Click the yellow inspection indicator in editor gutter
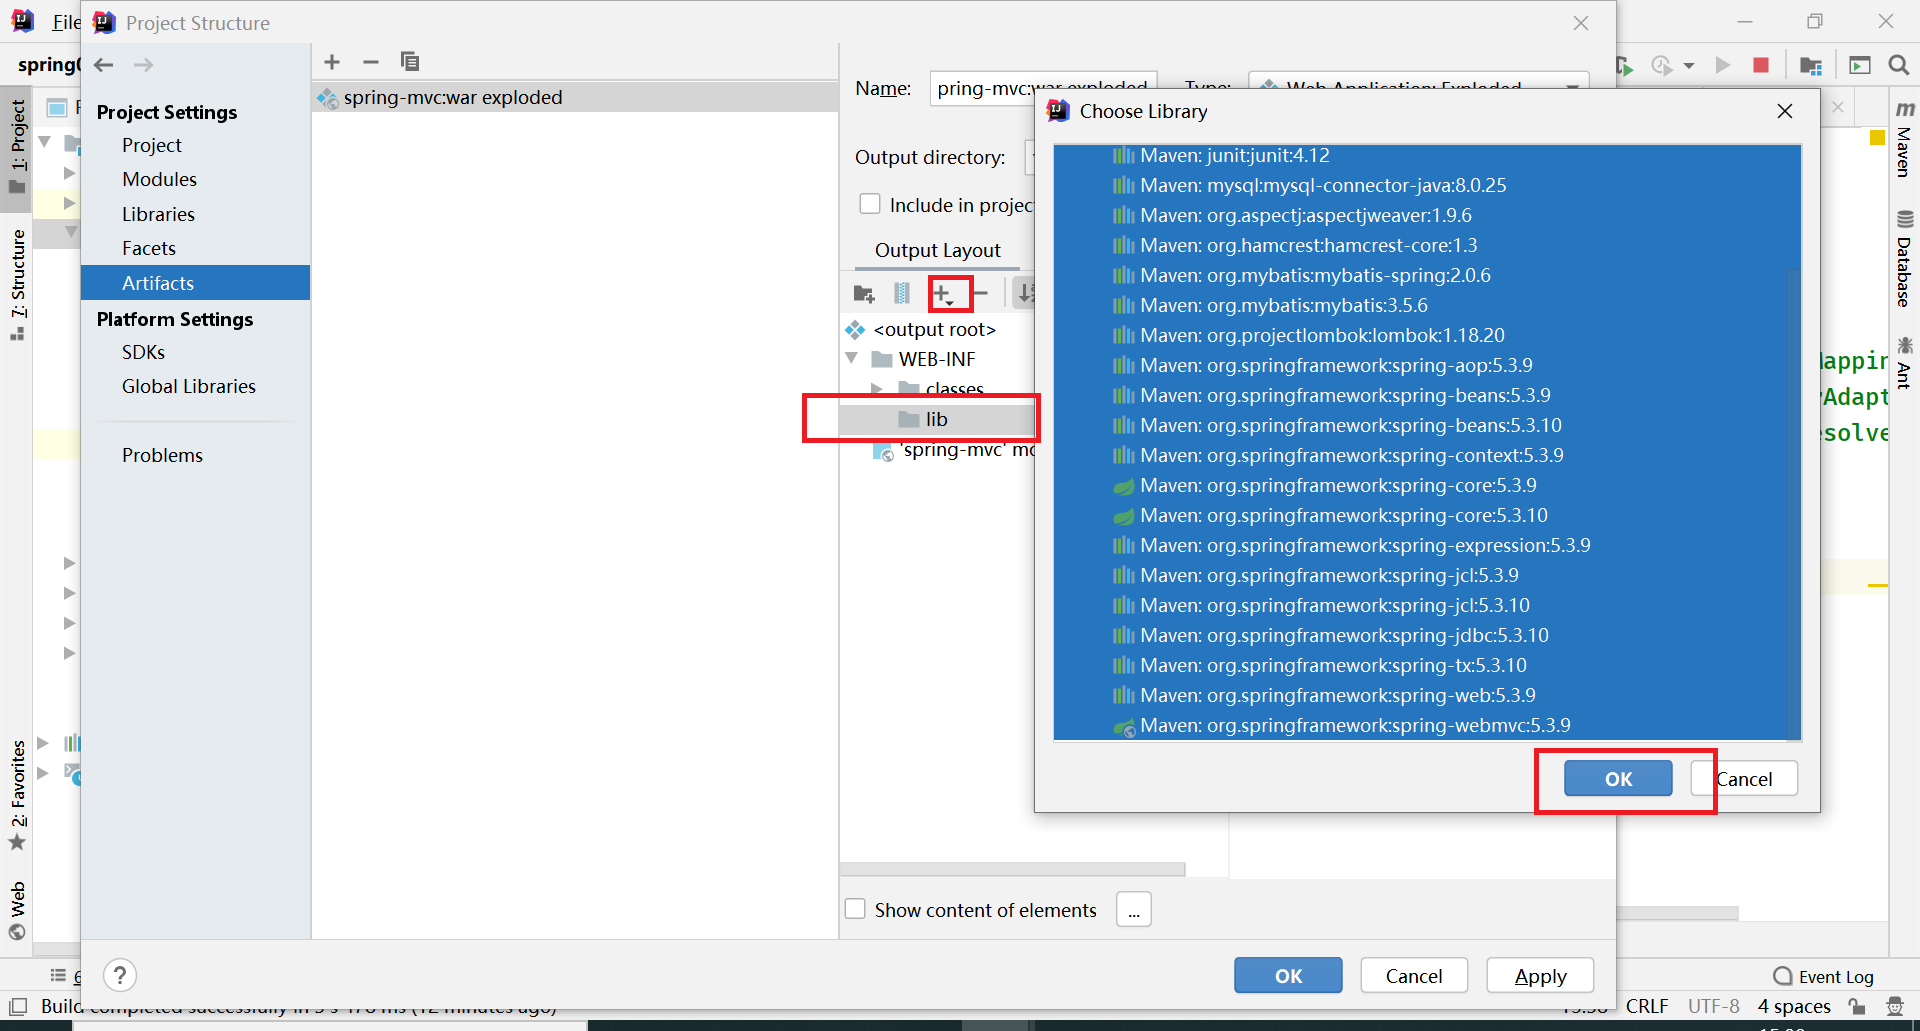1920x1031 pixels. 1877,138
